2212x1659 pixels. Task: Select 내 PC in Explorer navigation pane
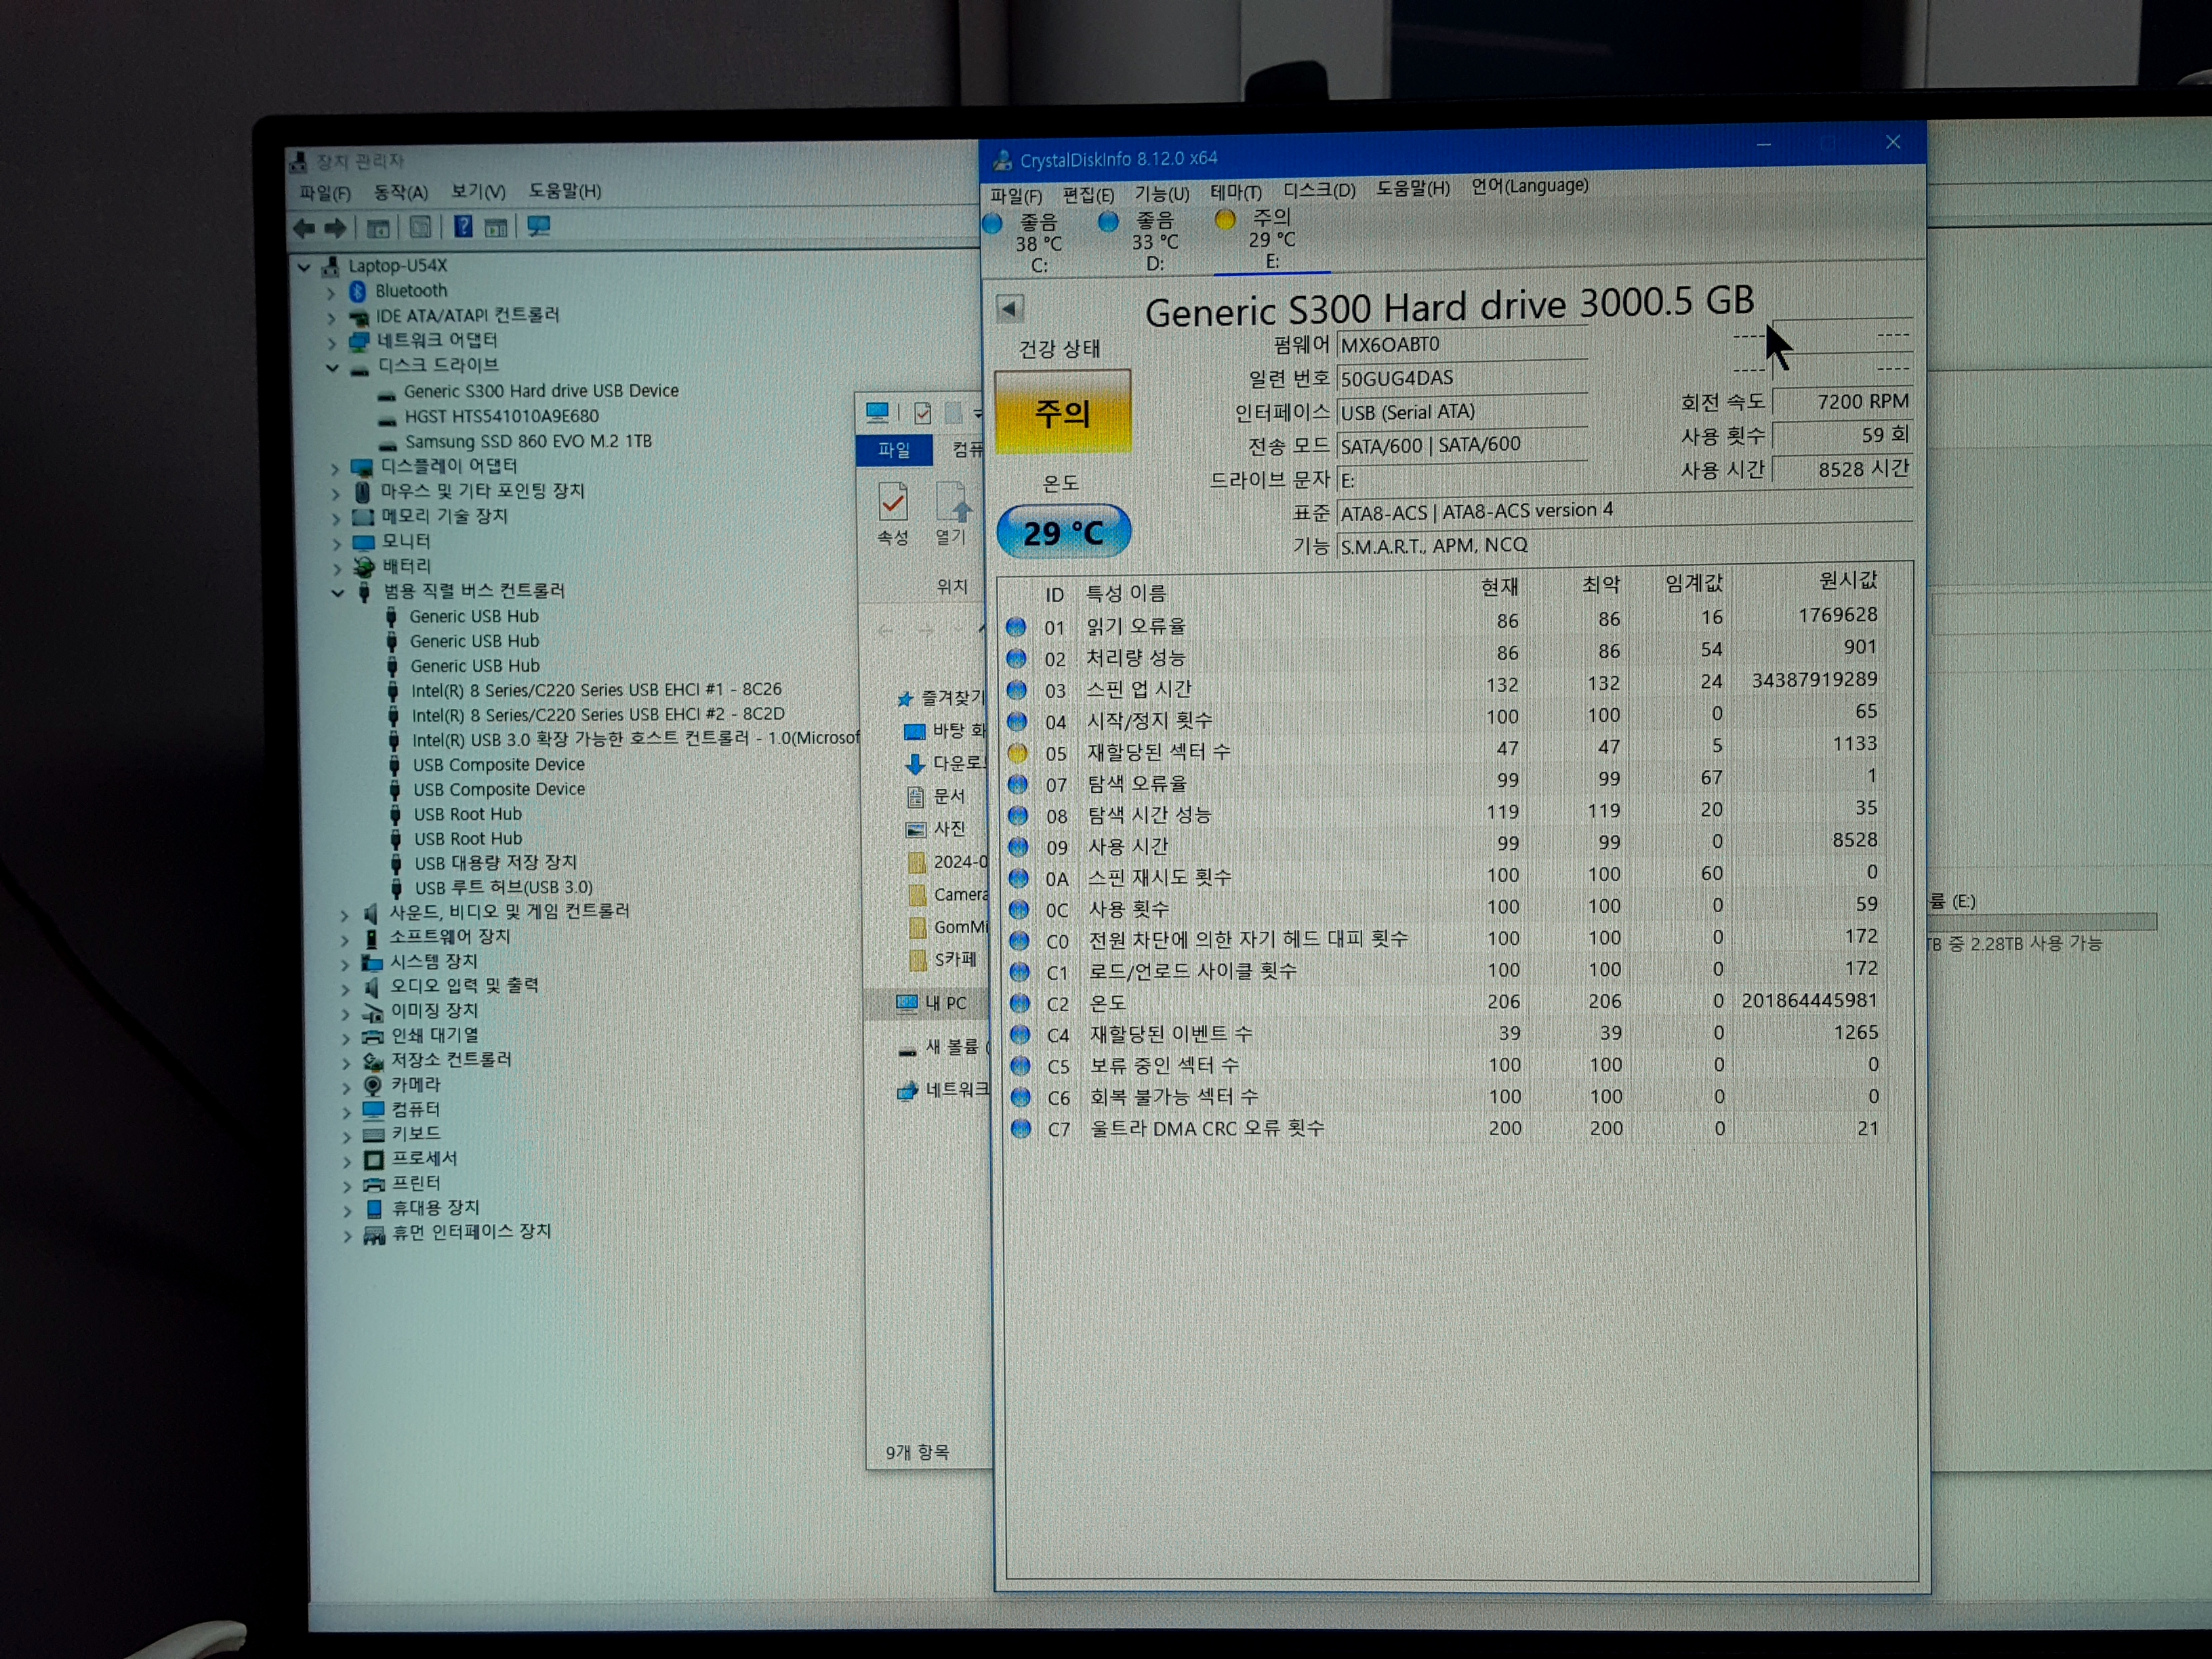[945, 1003]
